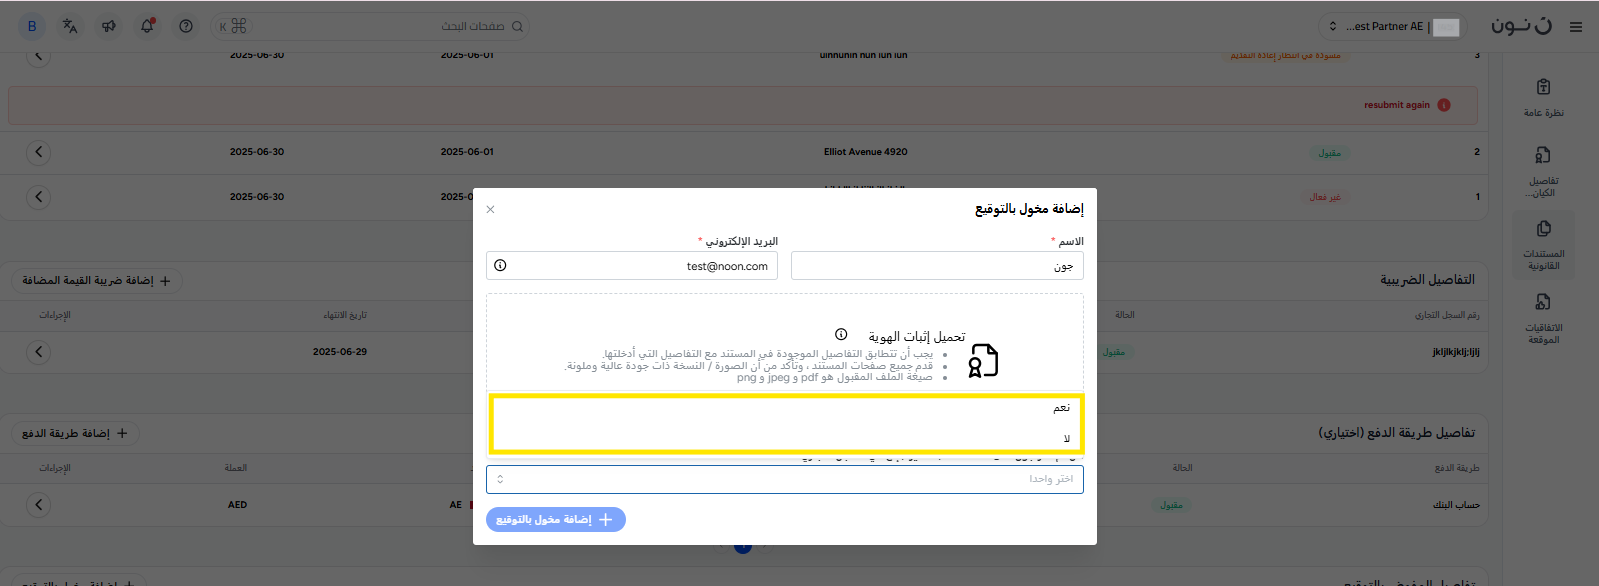Open الاتفاقيات الموقعة in the sidebar
This screenshot has width=1599, height=586.
tap(1543, 317)
